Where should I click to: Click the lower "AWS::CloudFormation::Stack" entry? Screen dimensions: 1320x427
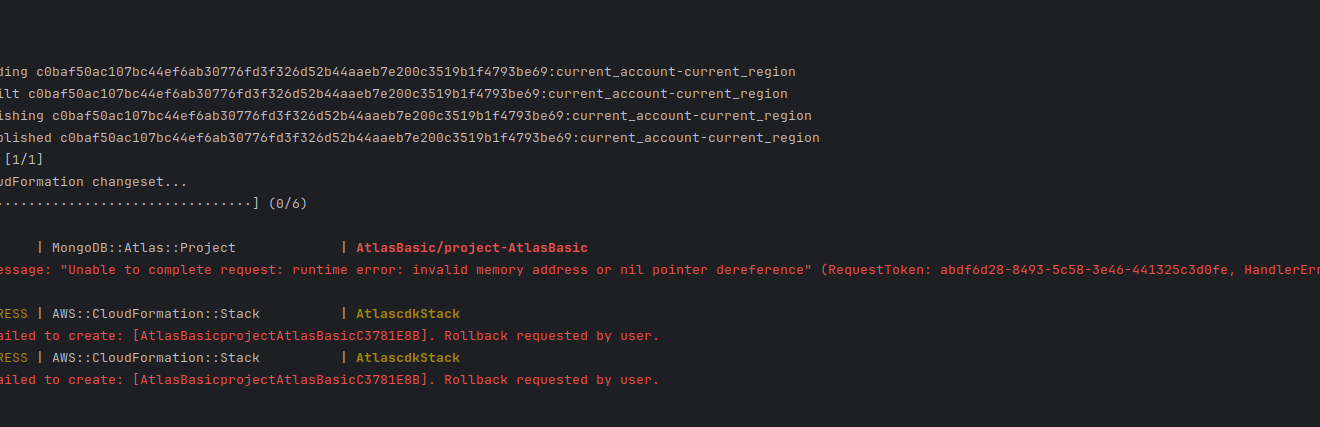(155, 358)
